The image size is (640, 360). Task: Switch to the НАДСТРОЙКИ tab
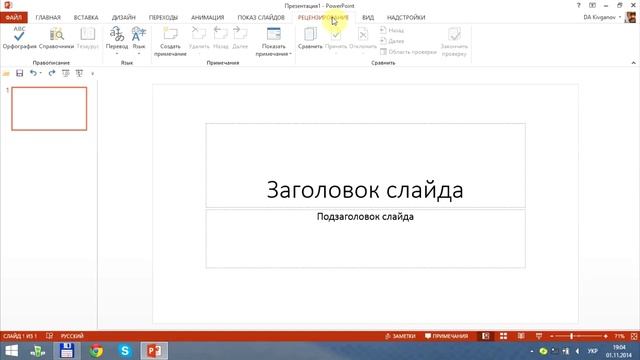tap(406, 18)
